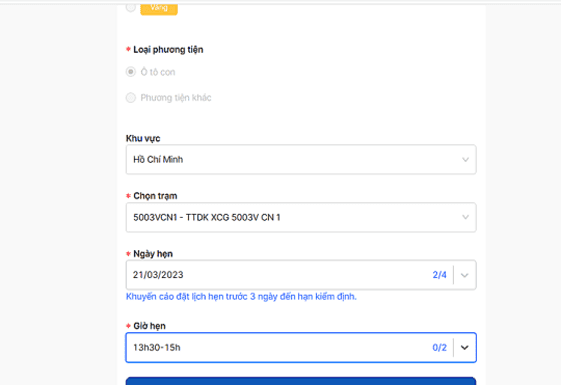The image size is (561, 385).
Task: Click the Phương tiện khác option label
Action: pos(176,98)
